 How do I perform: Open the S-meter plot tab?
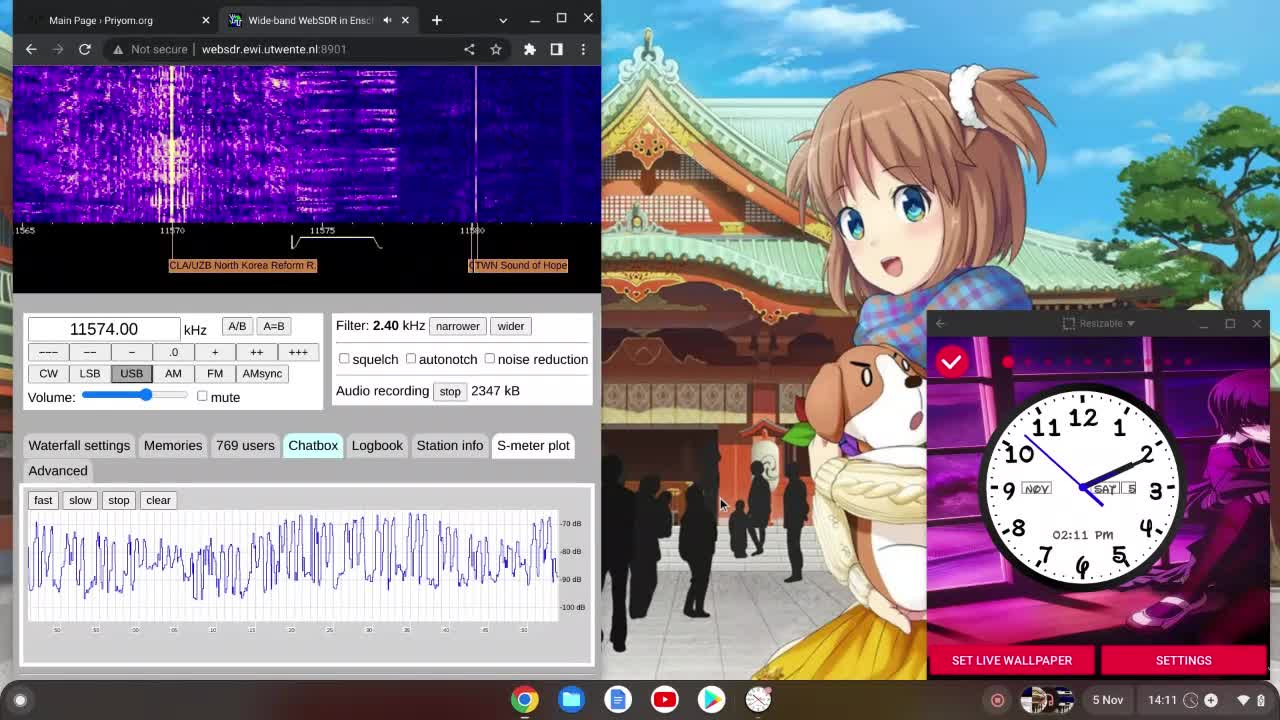[x=533, y=446]
